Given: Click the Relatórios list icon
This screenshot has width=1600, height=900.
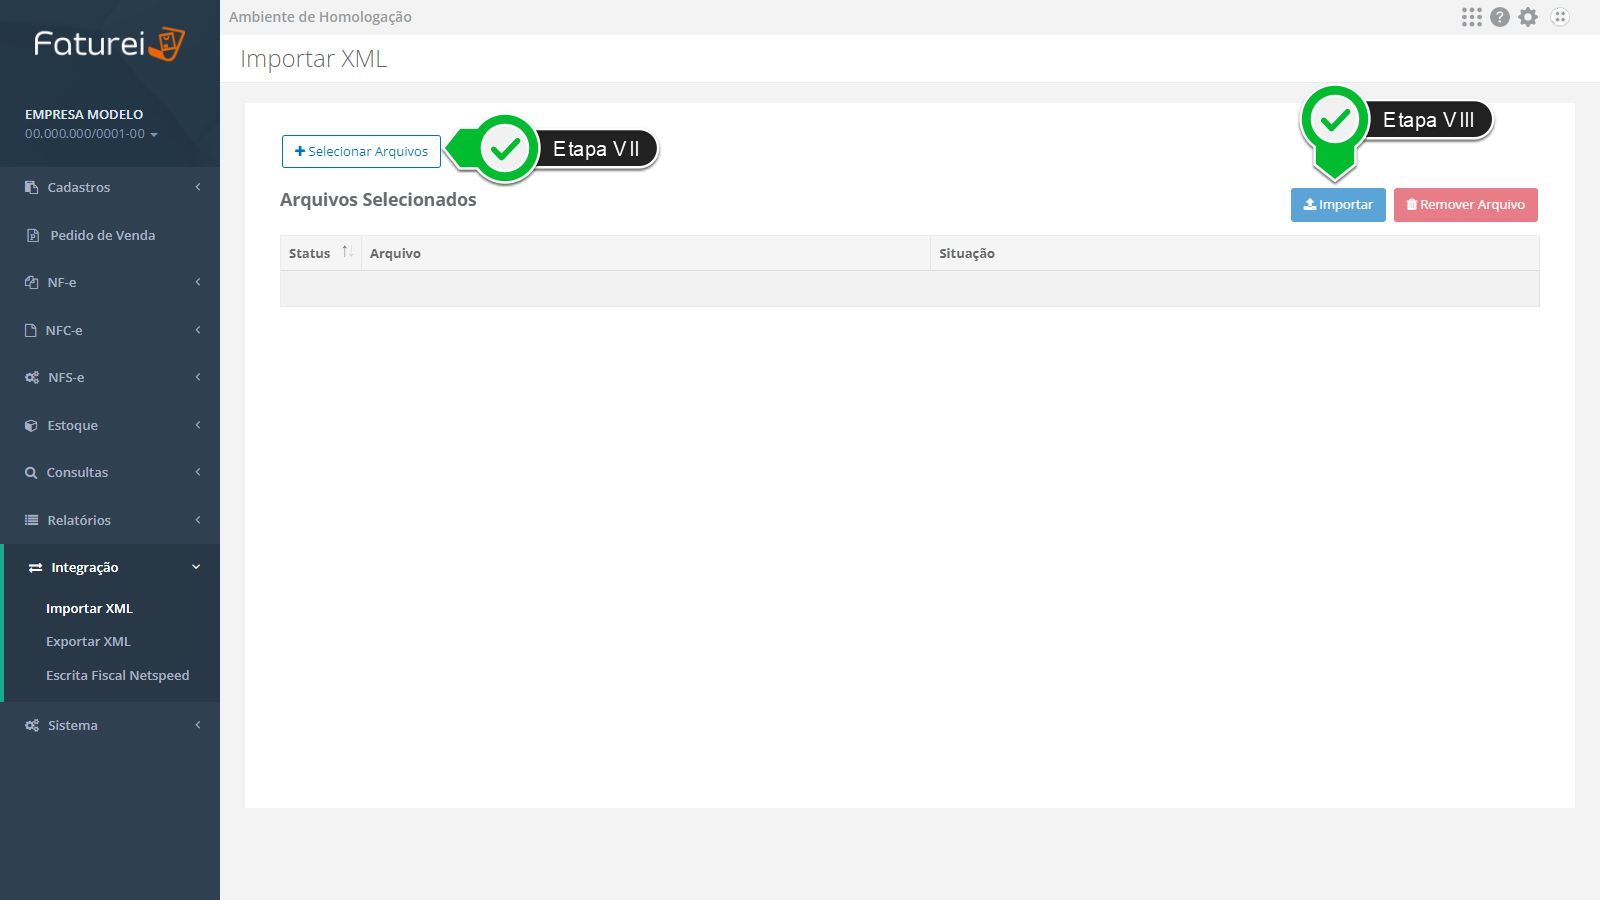Looking at the screenshot, I should (31, 520).
